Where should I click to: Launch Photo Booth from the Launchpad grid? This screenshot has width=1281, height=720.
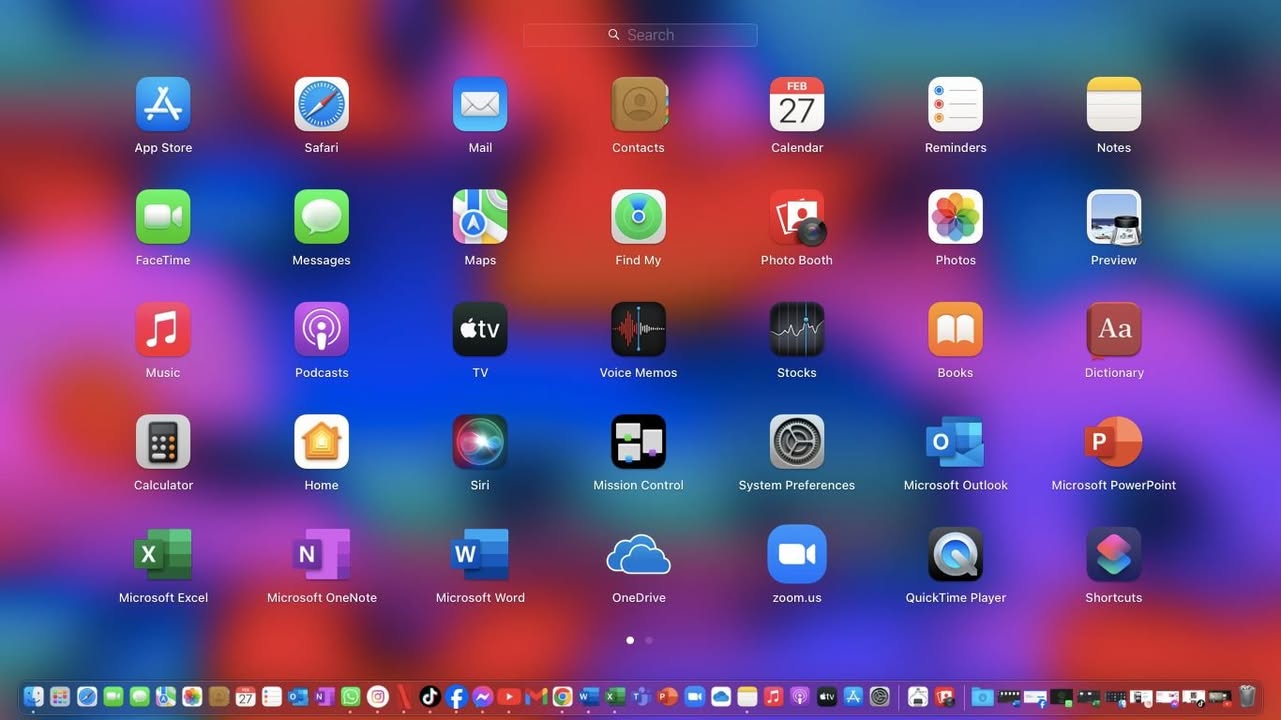797,217
